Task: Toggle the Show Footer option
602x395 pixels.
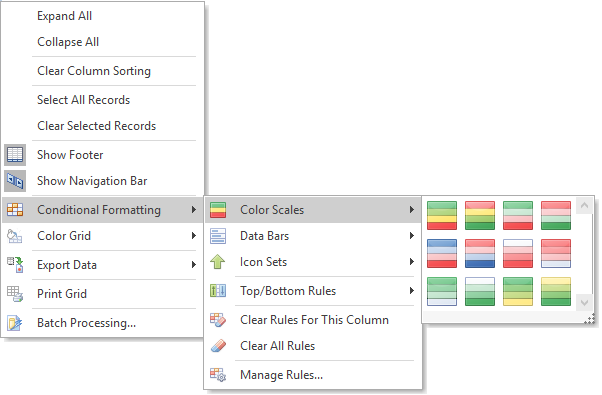Action: pos(103,155)
